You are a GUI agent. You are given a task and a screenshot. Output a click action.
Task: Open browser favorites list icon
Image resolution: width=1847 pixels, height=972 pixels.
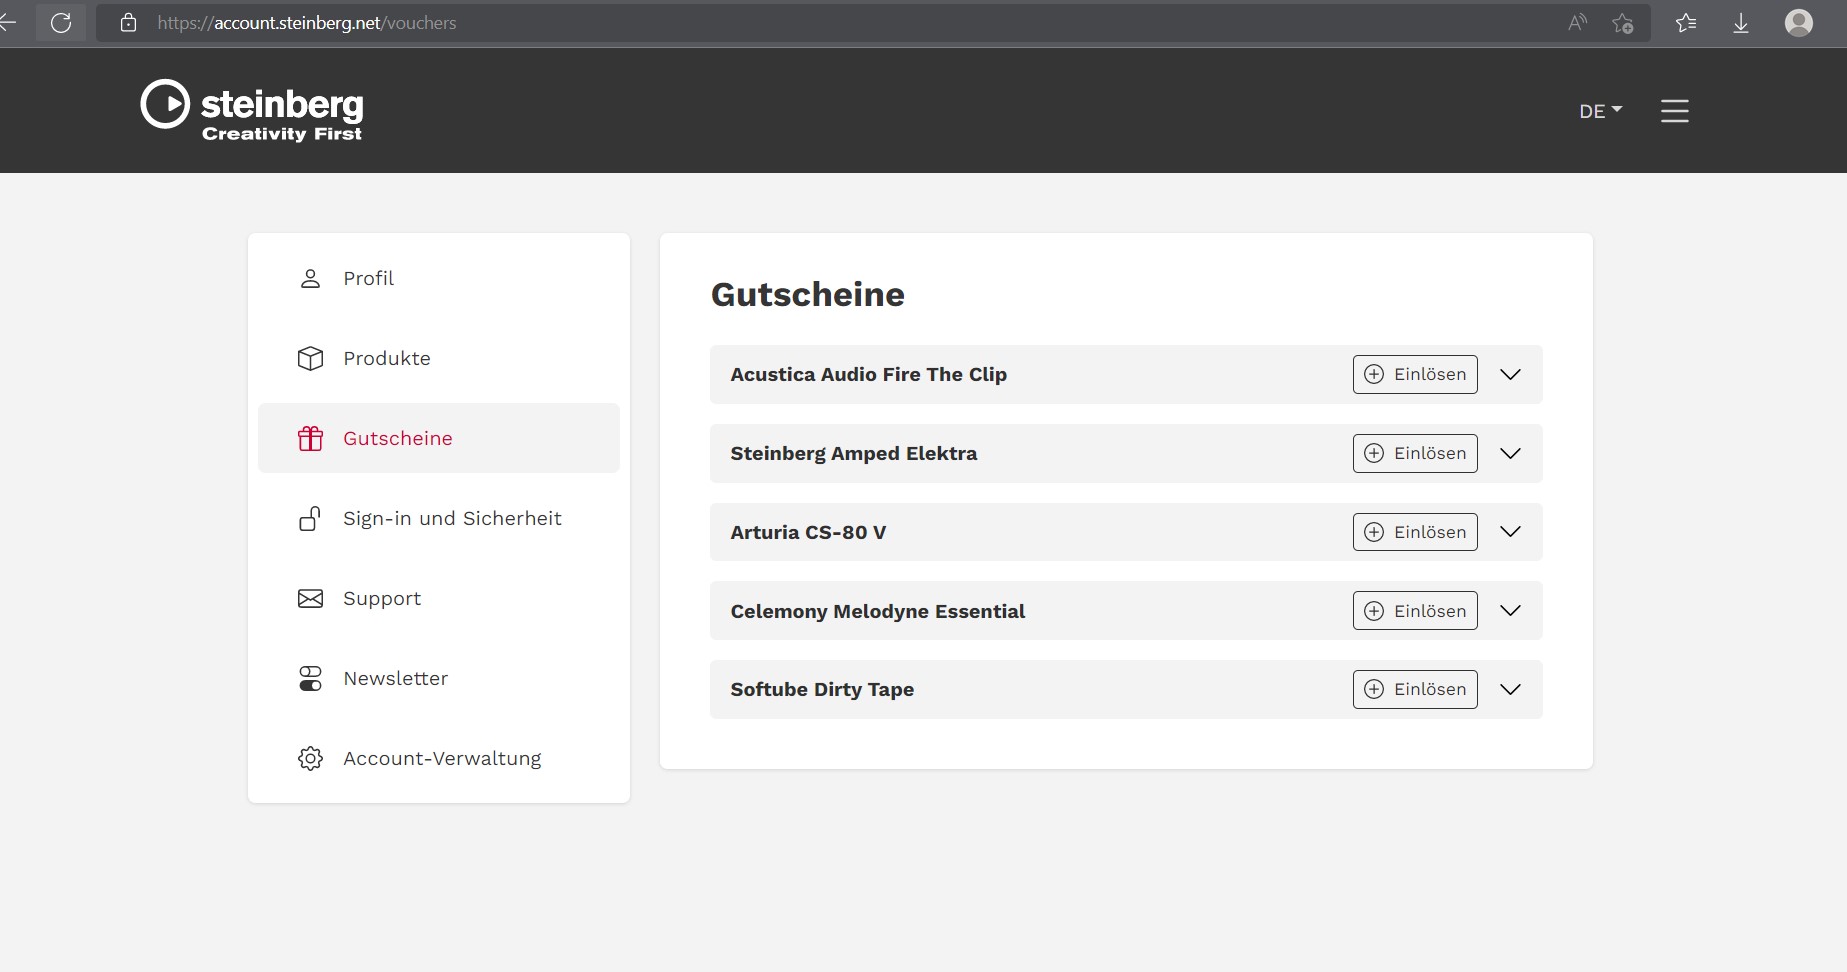(x=1686, y=23)
